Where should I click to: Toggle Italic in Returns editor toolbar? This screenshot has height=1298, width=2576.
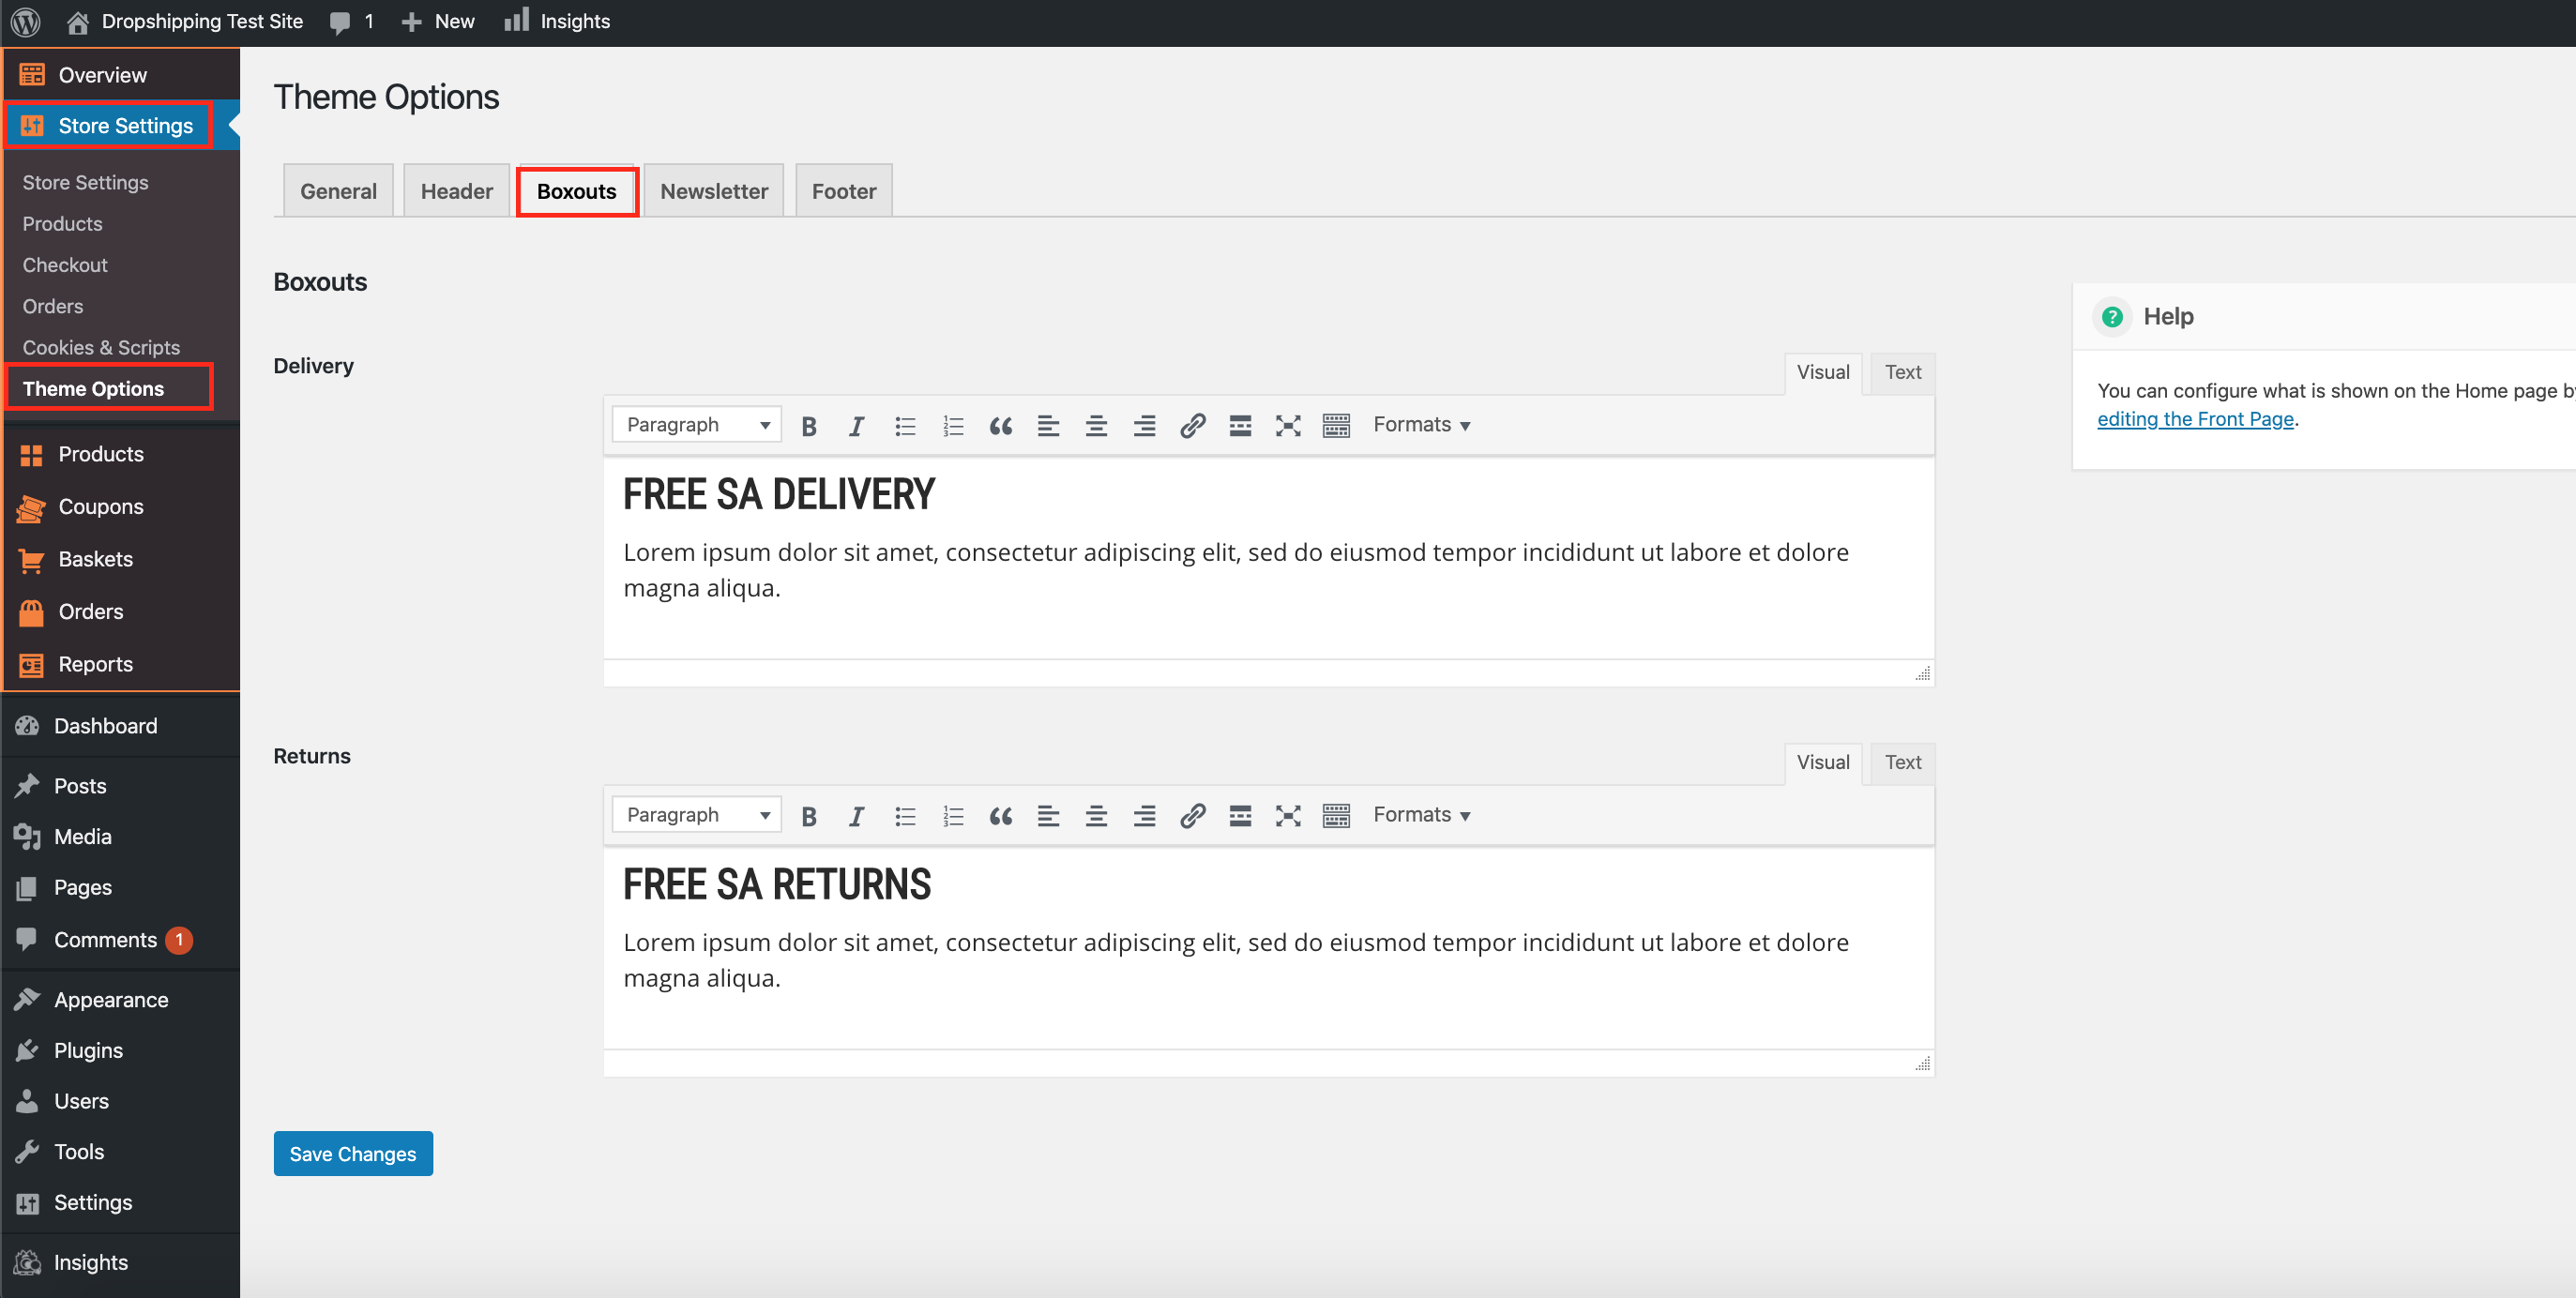856,816
